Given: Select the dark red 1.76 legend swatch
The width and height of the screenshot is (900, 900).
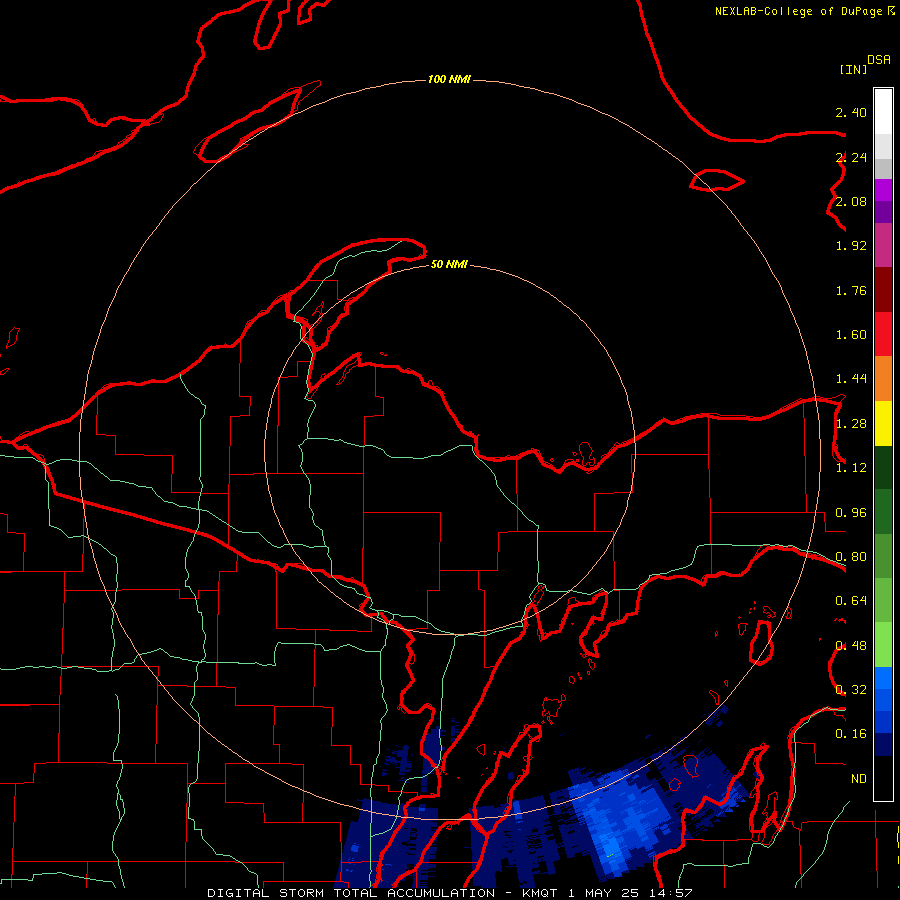Looking at the screenshot, I should pyautogui.click(x=883, y=290).
